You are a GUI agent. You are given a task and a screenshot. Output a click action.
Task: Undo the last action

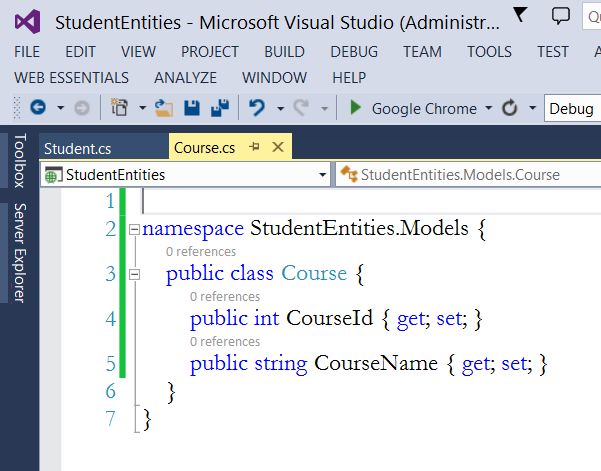click(257, 108)
